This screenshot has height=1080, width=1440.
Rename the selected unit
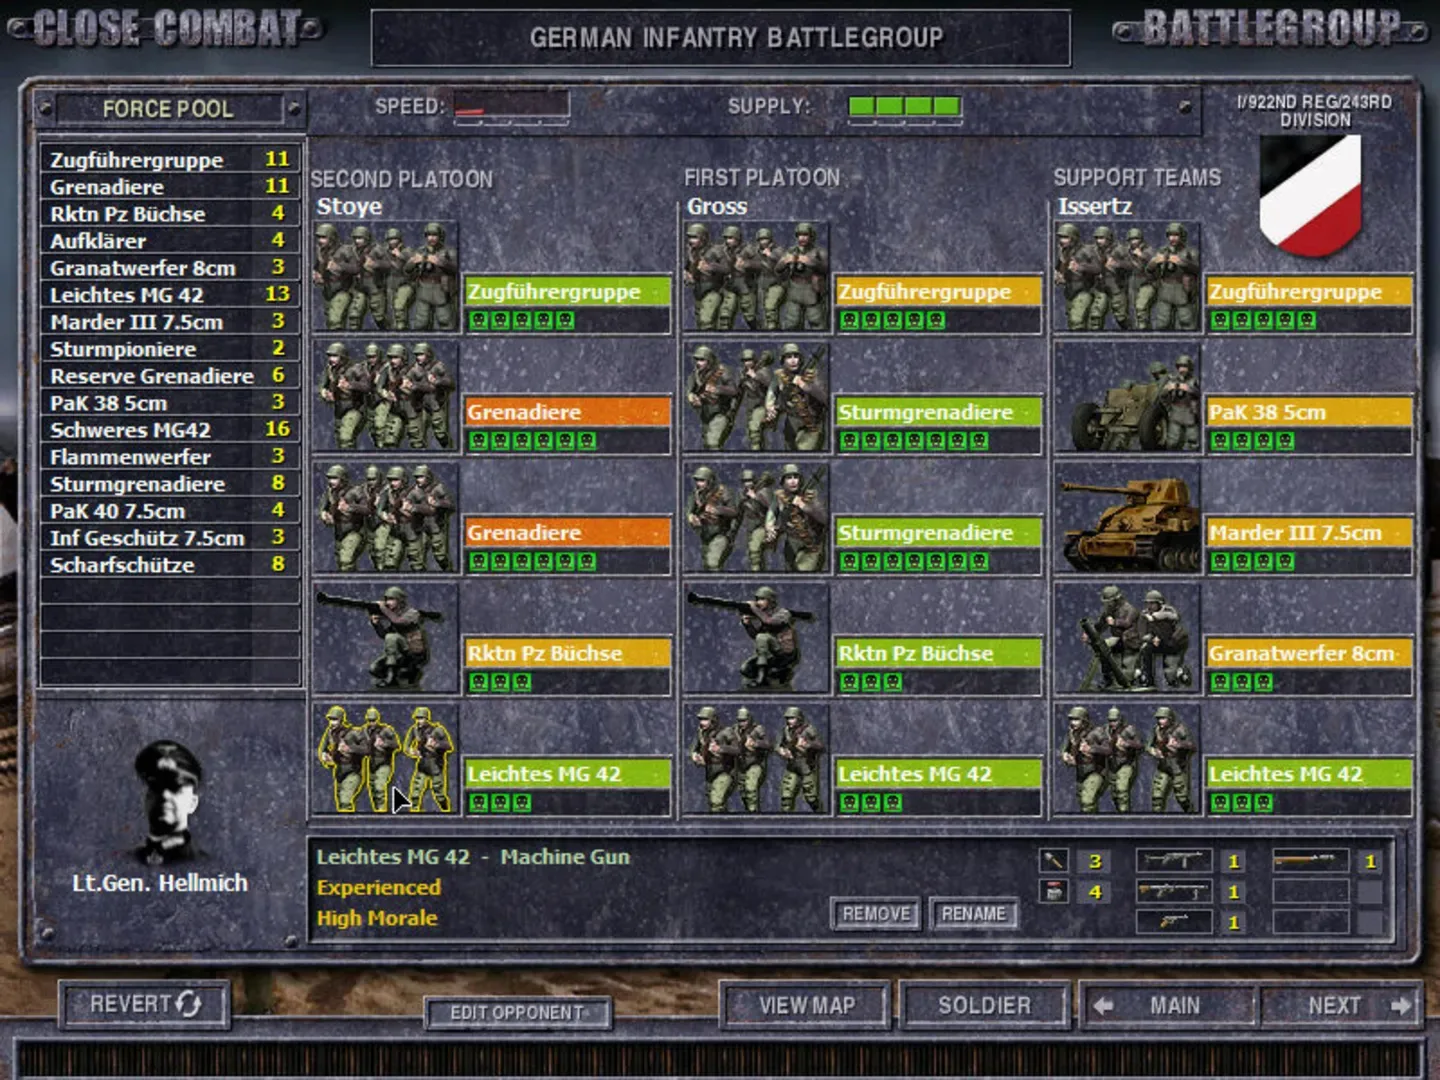tap(973, 914)
